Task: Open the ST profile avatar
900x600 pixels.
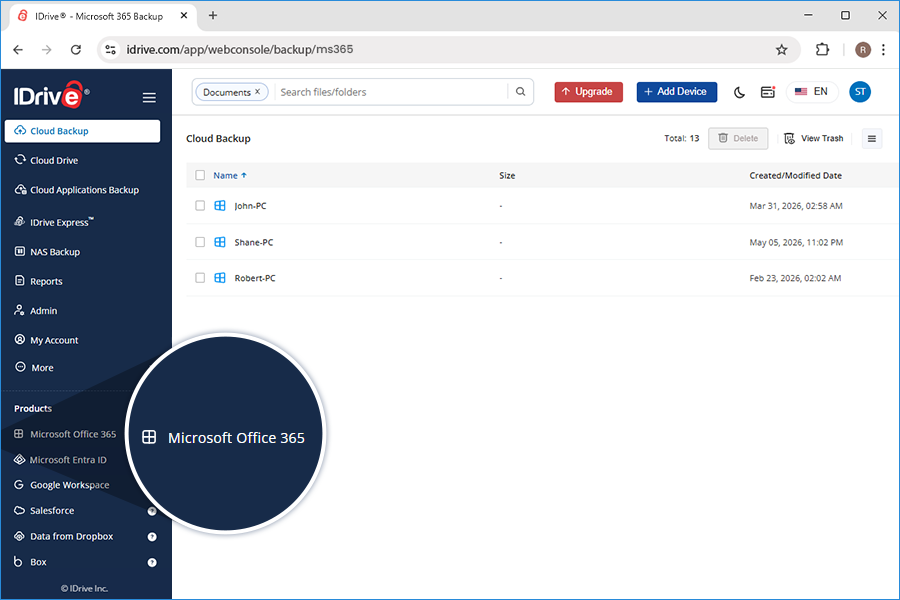Action: coord(860,92)
